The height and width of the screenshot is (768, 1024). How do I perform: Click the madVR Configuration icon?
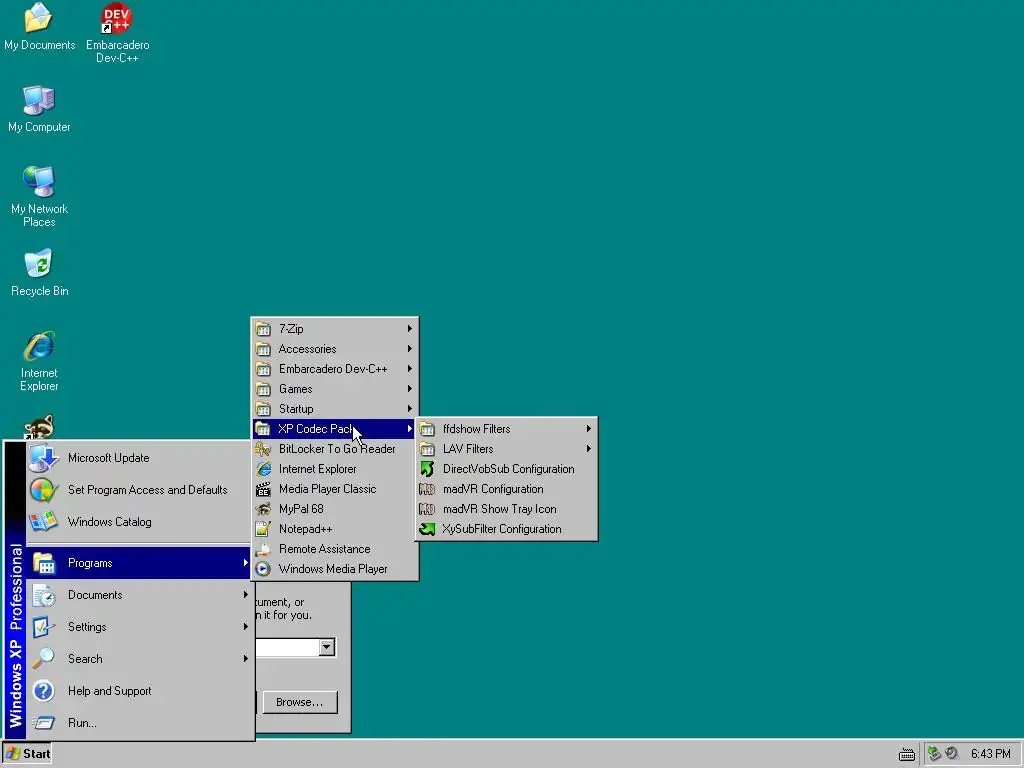(x=427, y=488)
